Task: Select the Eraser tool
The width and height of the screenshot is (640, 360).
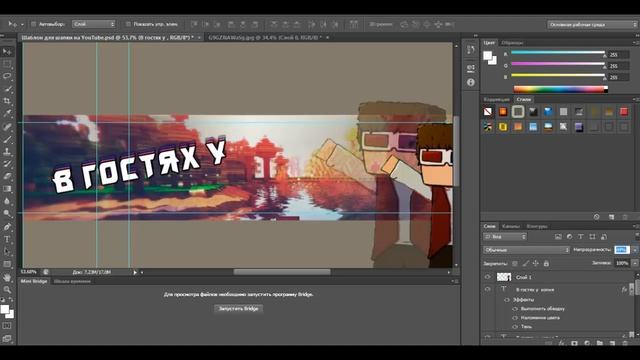Action: (x=7, y=176)
